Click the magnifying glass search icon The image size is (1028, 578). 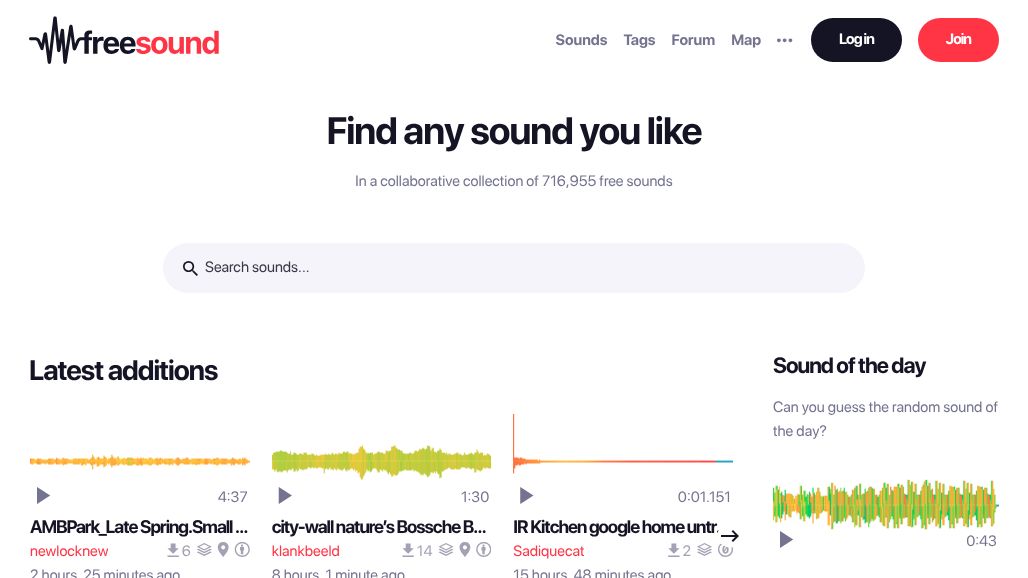click(x=190, y=268)
